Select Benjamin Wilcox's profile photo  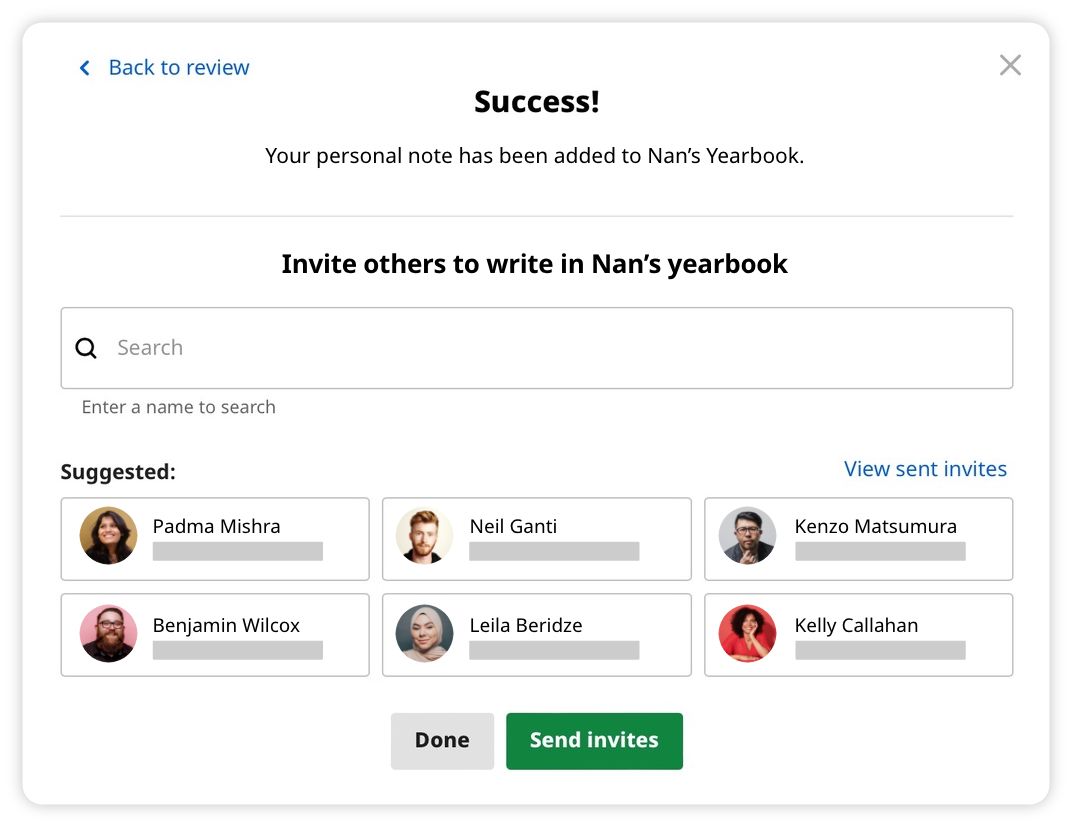click(x=108, y=634)
